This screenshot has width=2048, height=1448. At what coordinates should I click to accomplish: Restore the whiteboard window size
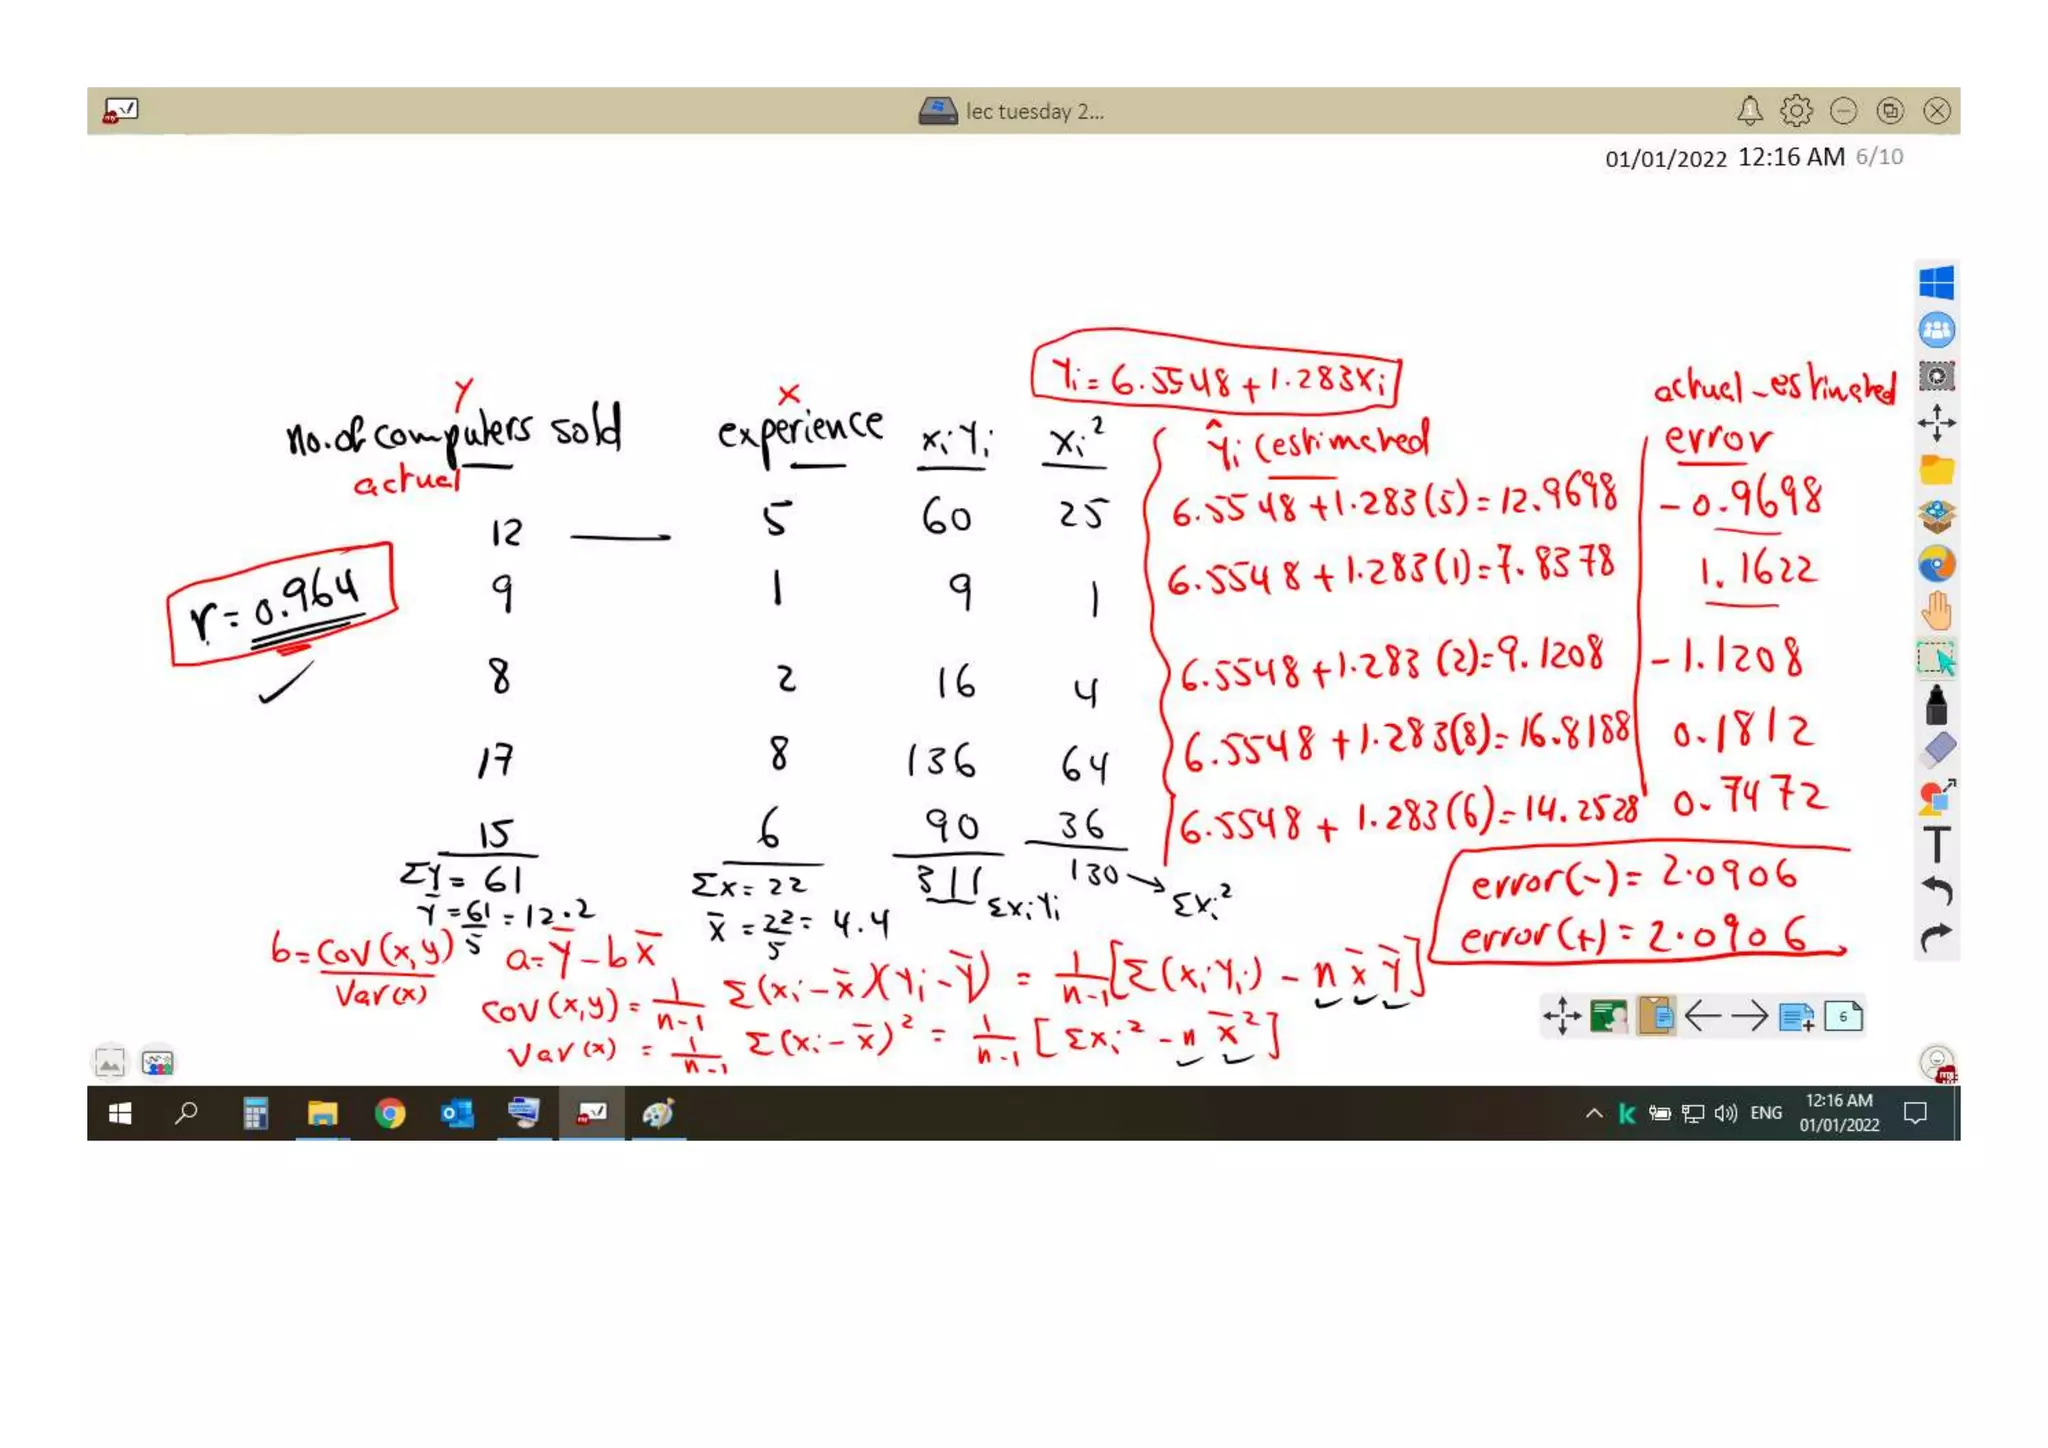[x=1890, y=111]
